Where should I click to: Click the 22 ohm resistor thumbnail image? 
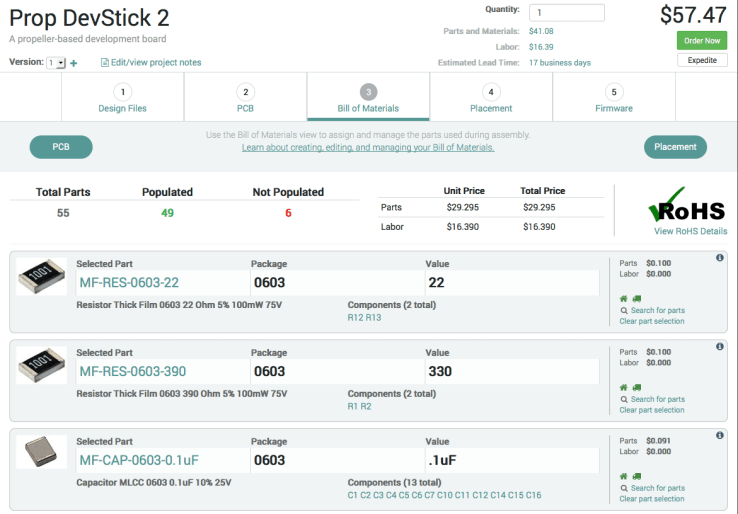42,276
